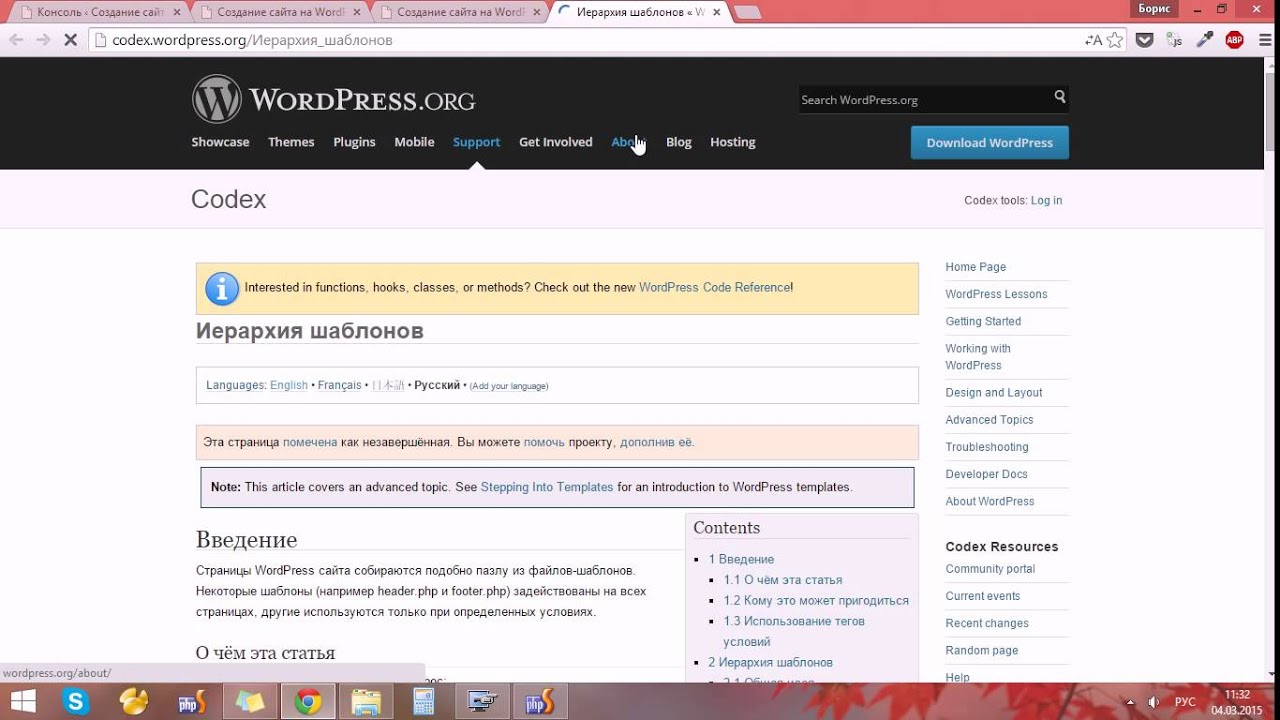Jump to 1.1 О чём эта статья in Contents

pyautogui.click(x=783, y=580)
